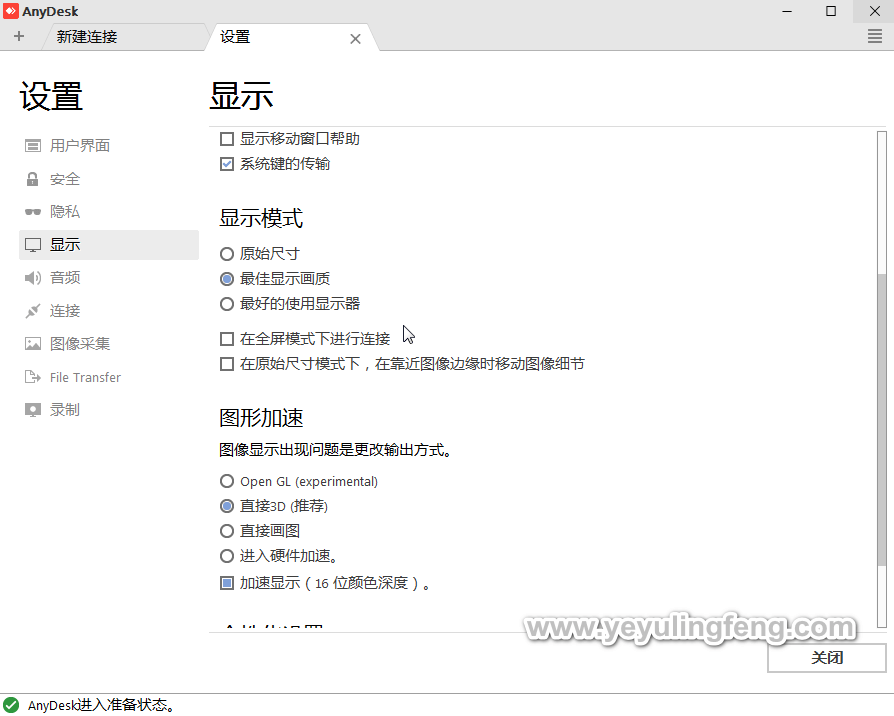Click the 显示 monitor icon in sidebar
This screenshot has height=716, width=894.
(x=32, y=245)
